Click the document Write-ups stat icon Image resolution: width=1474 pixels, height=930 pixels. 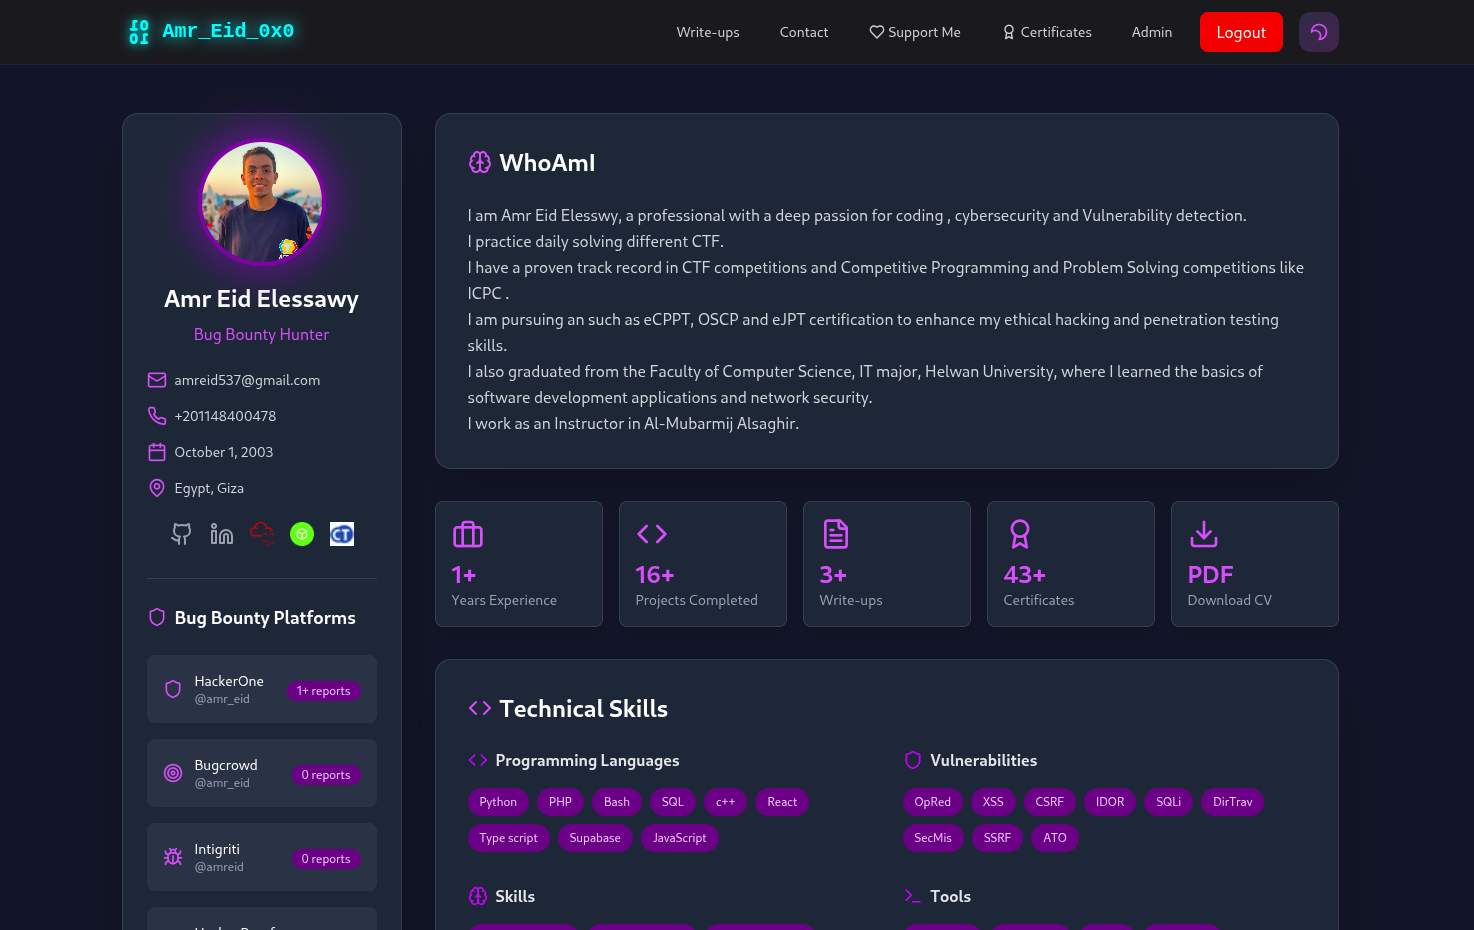[x=836, y=534]
